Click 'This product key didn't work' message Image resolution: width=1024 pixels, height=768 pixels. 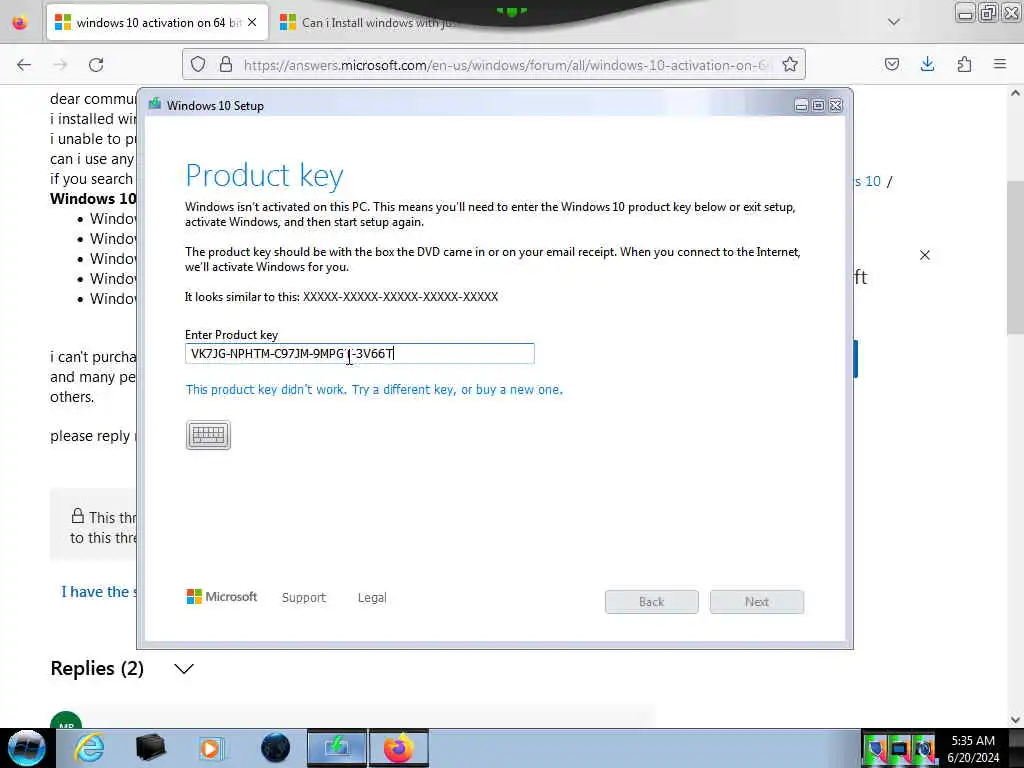[374, 390]
